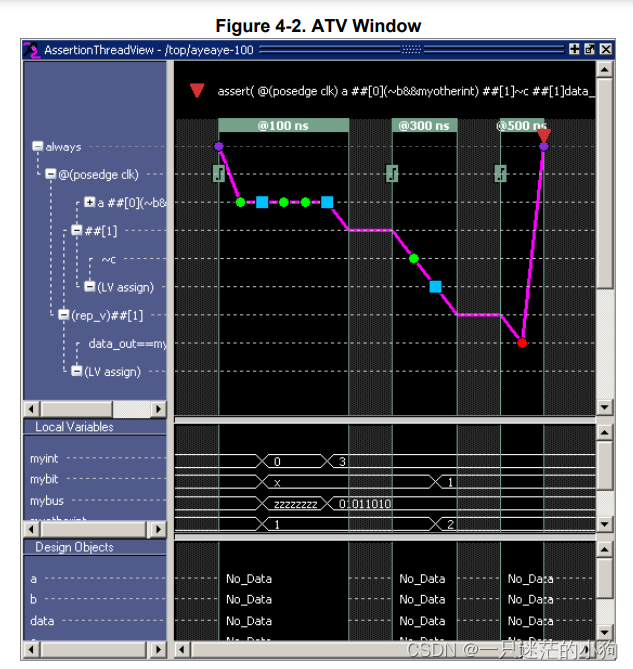Select the 'mybus' local variable
The width and height of the screenshot is (633, 669).
pos(47,500)
